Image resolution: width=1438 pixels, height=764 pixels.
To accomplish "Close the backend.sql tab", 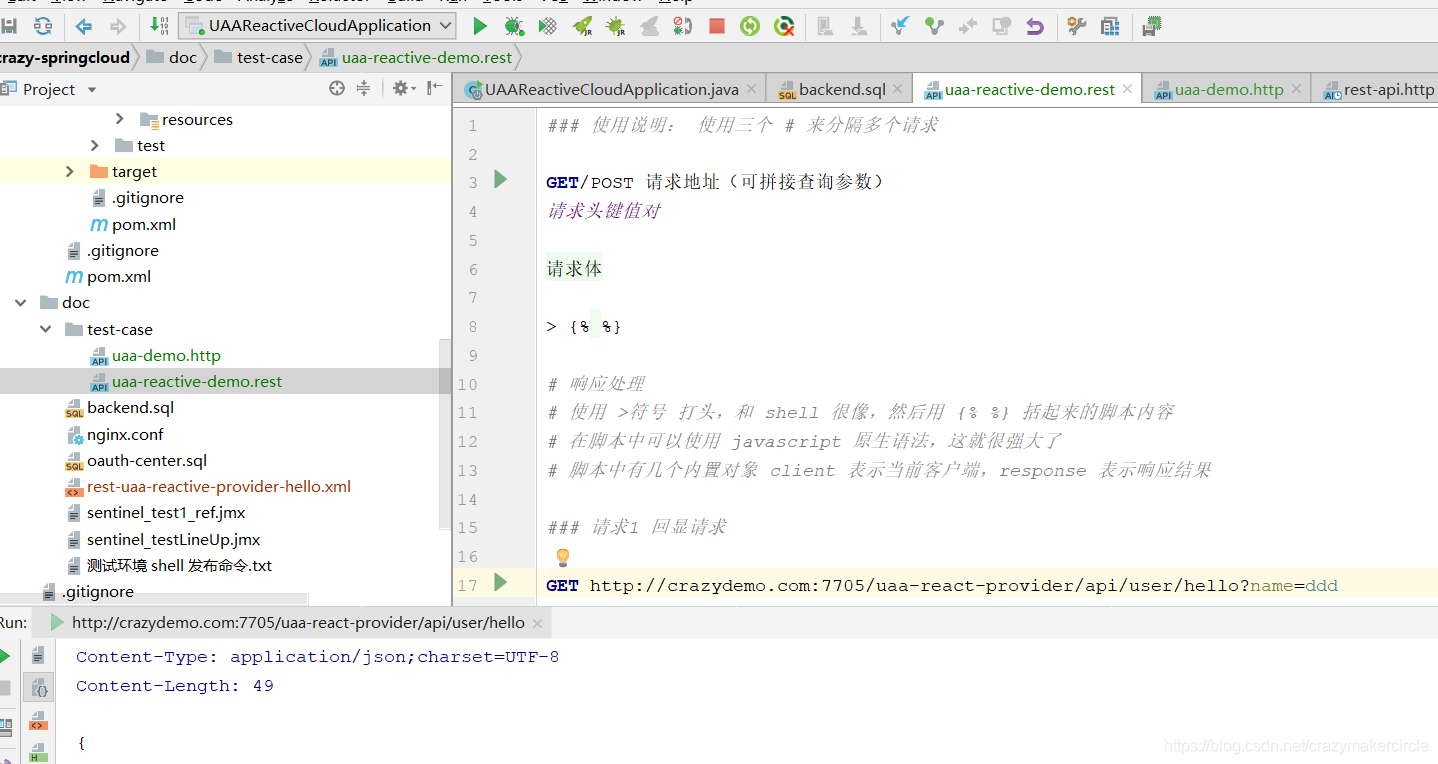I will [x=898, y=89].
